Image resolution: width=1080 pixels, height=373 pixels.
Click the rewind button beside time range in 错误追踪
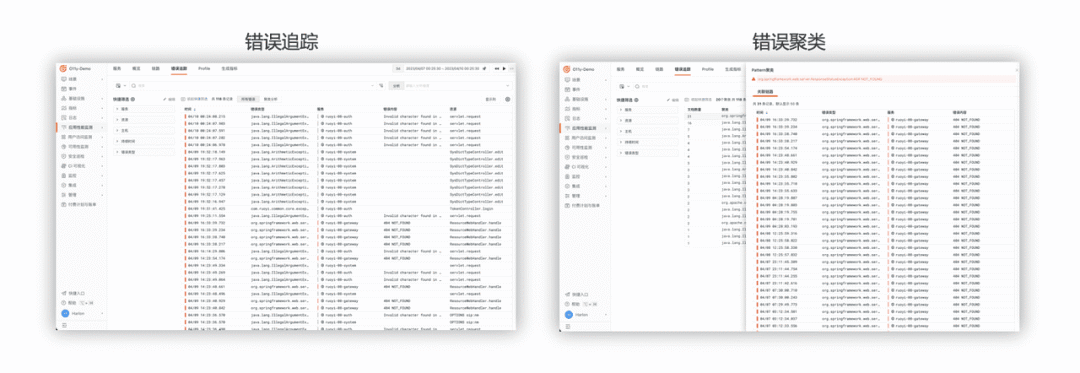coord(497,68)
